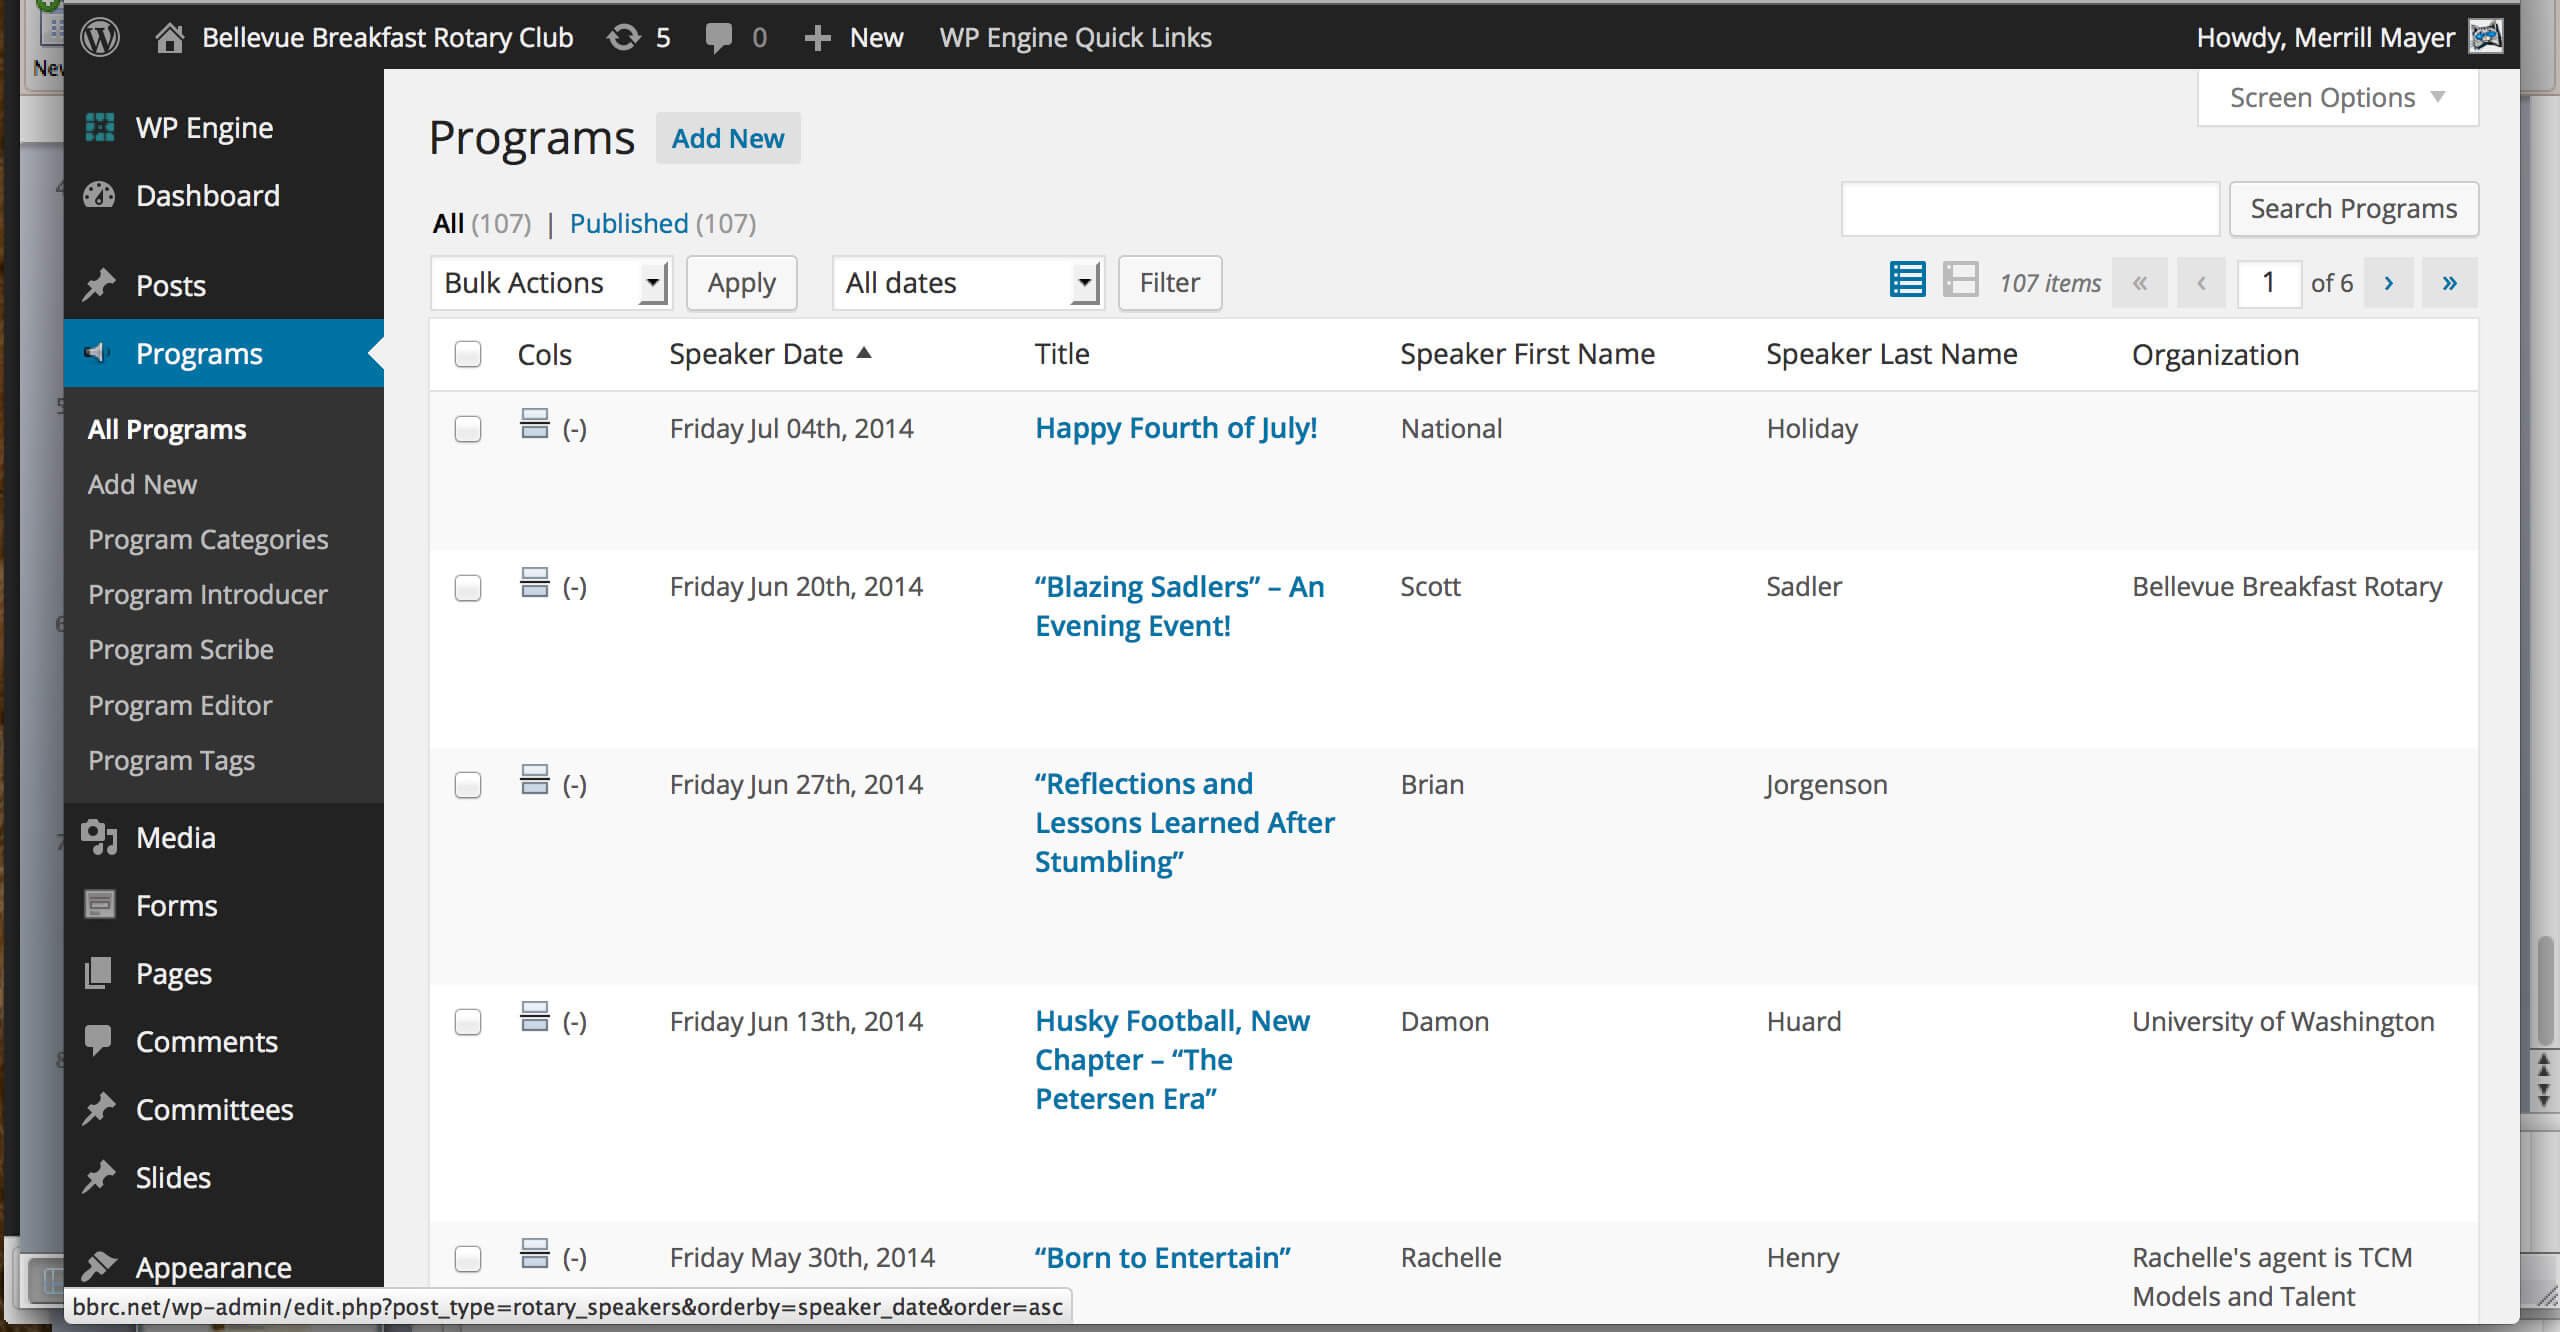Open Program Tags submenu item
2560x1332 pixels.
point(171,761)
